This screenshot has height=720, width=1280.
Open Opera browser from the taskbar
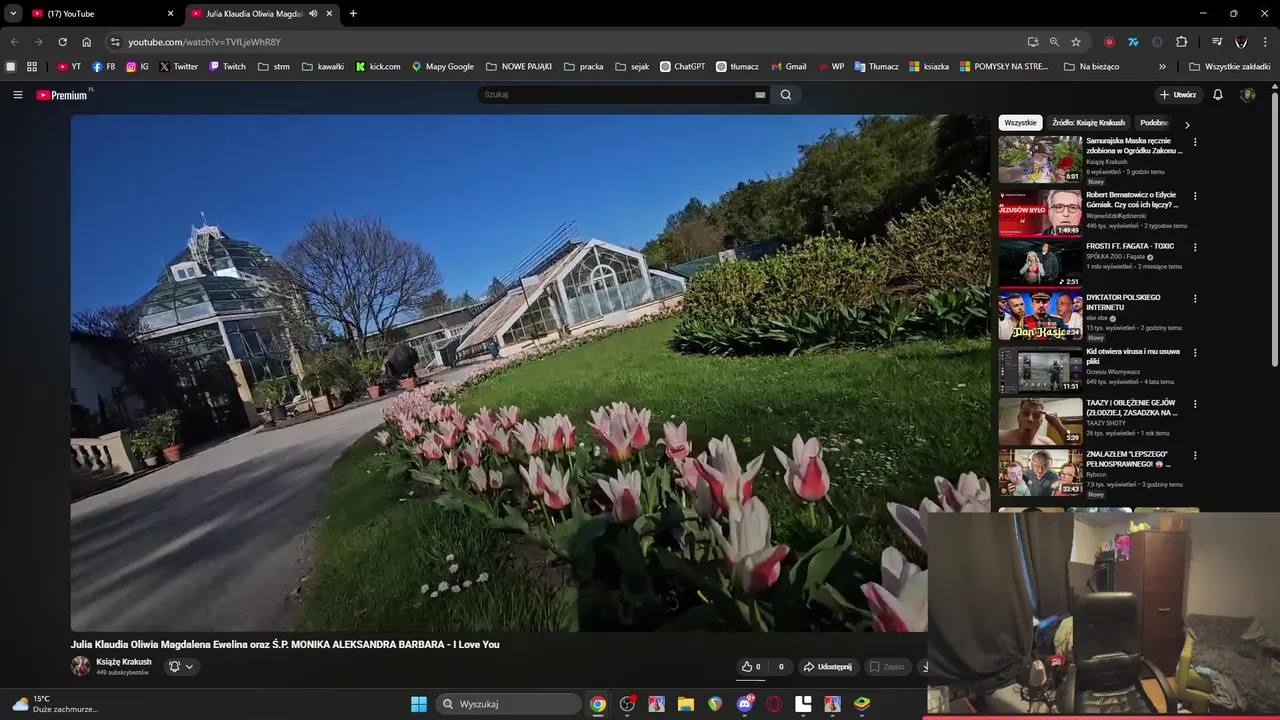pyautogui.click(x=774, y=704)
